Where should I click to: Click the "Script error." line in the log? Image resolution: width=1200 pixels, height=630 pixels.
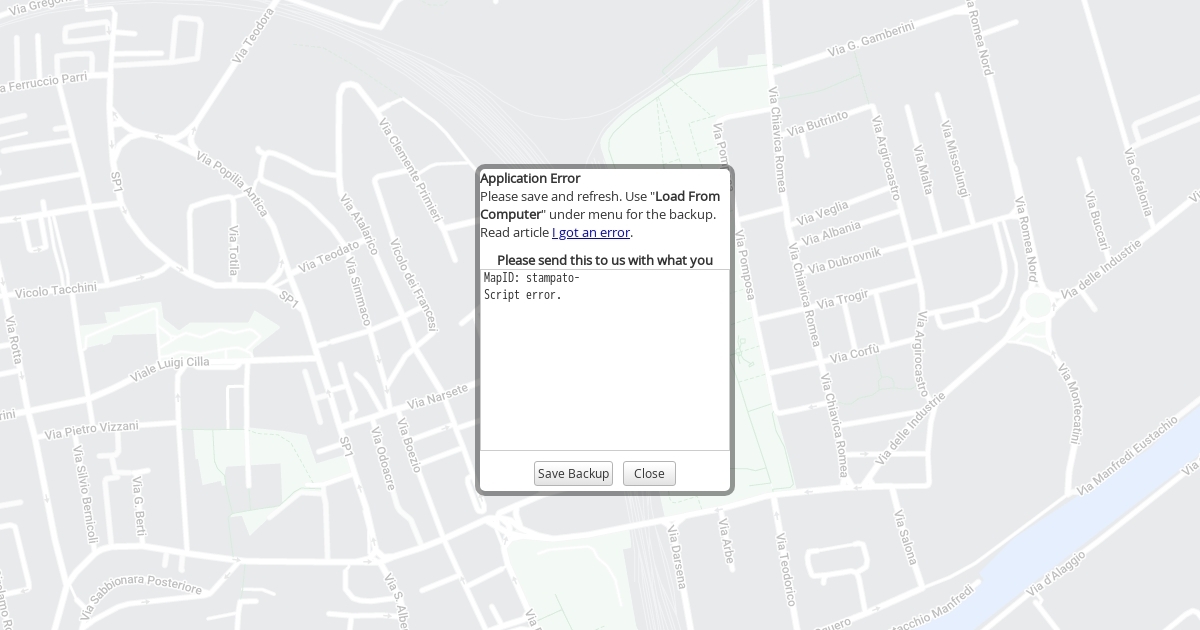[x=523, y=295]
